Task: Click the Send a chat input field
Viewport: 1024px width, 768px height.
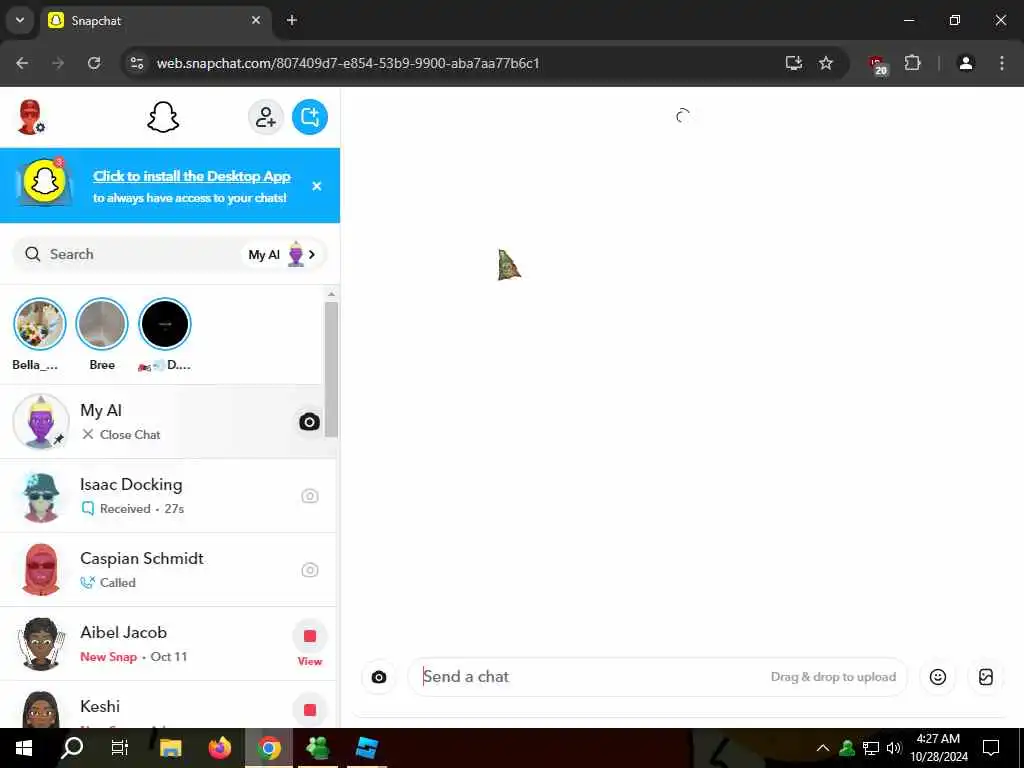Action: click(657, 677)
